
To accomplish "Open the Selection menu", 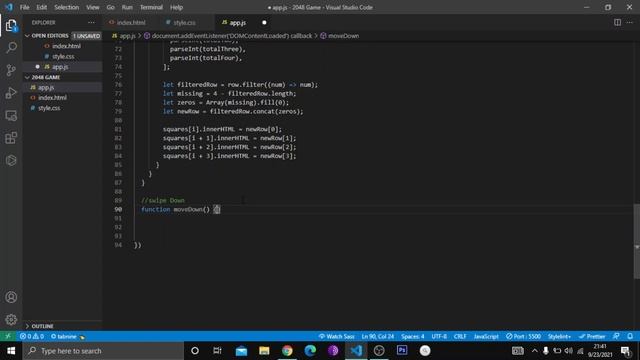I will tap(67, 7).
